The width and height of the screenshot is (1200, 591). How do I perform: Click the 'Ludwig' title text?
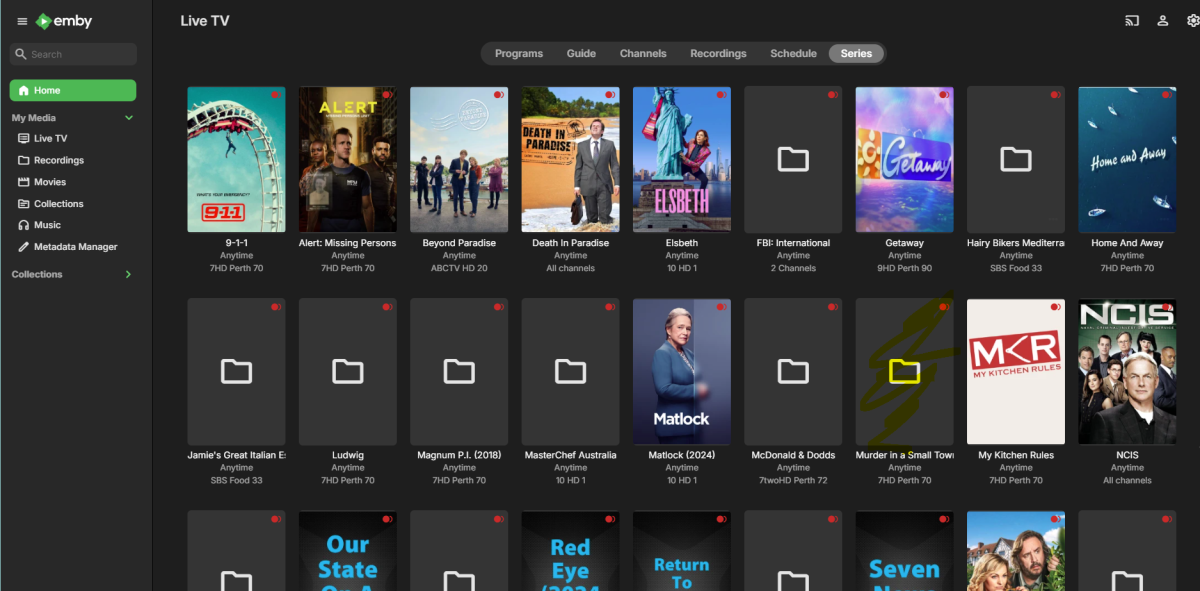348,455
